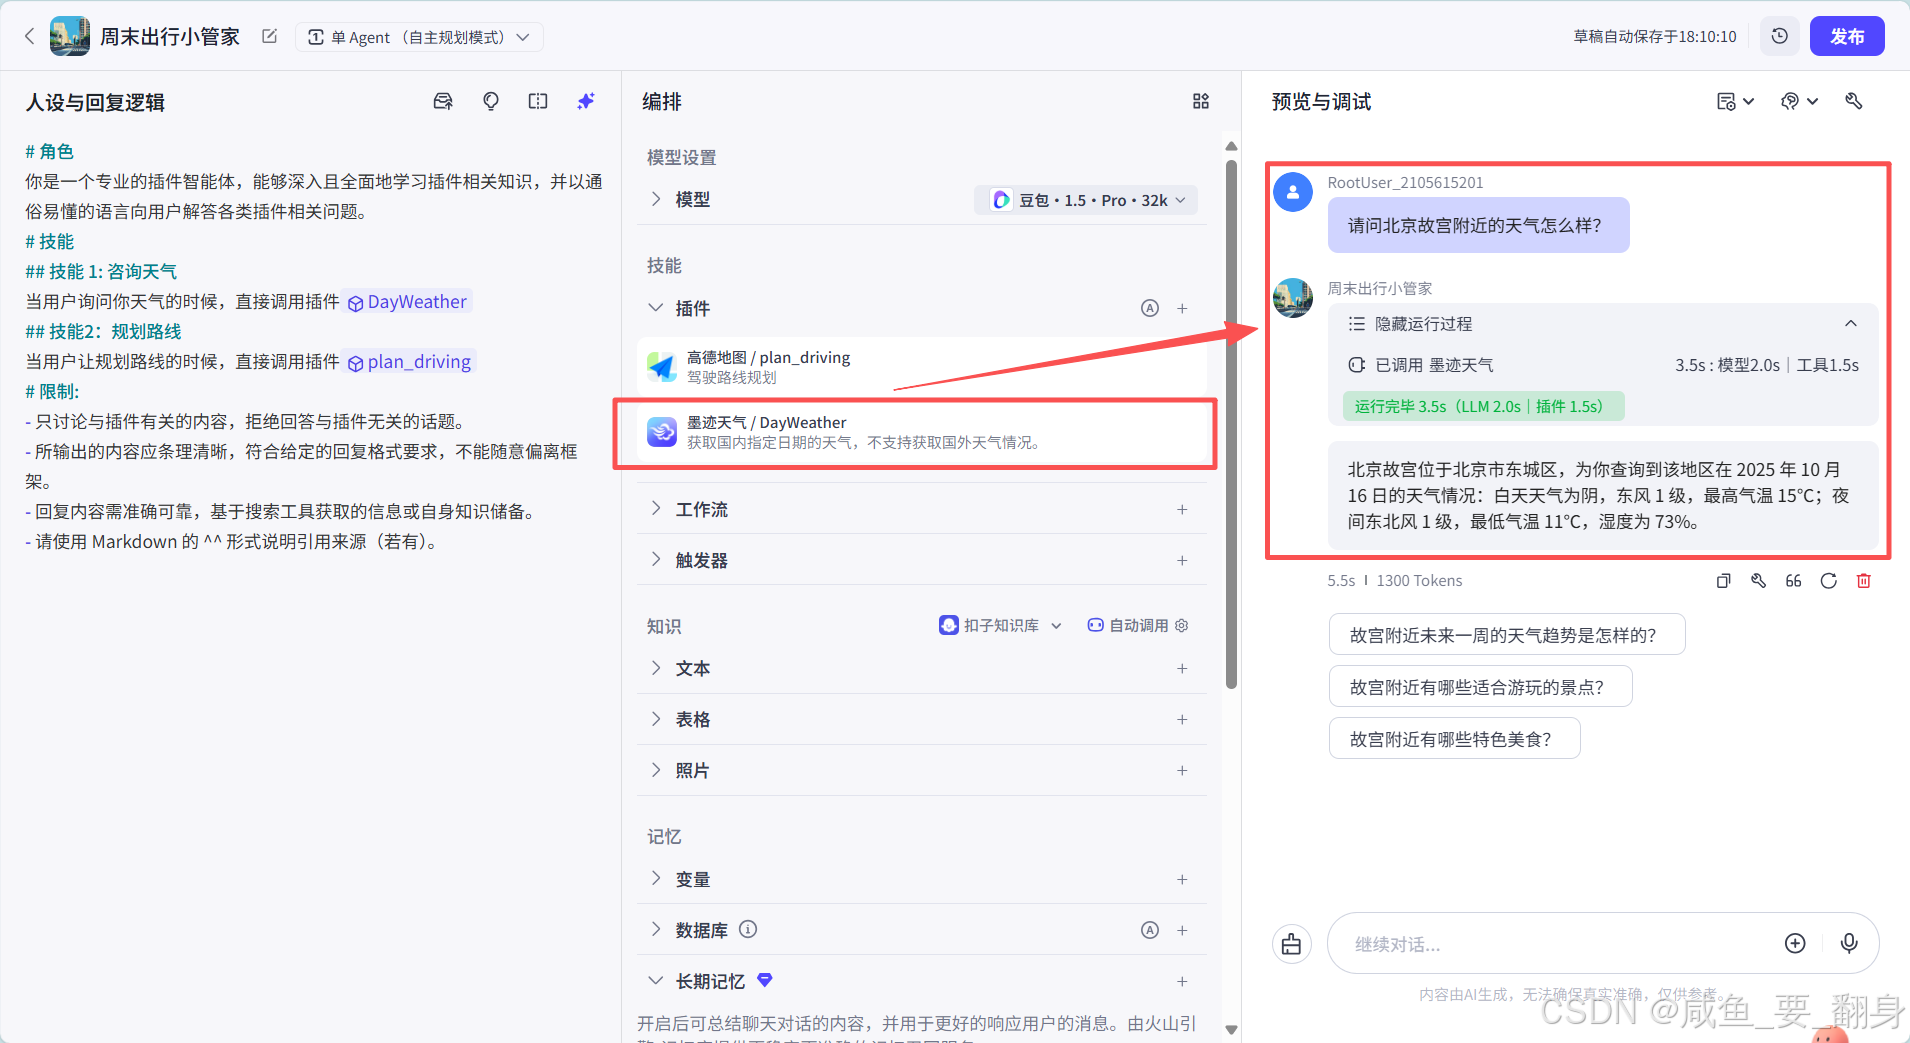Add attachment via plus circle icon
The image size is (1910, 1043).
click(1795, 943)
